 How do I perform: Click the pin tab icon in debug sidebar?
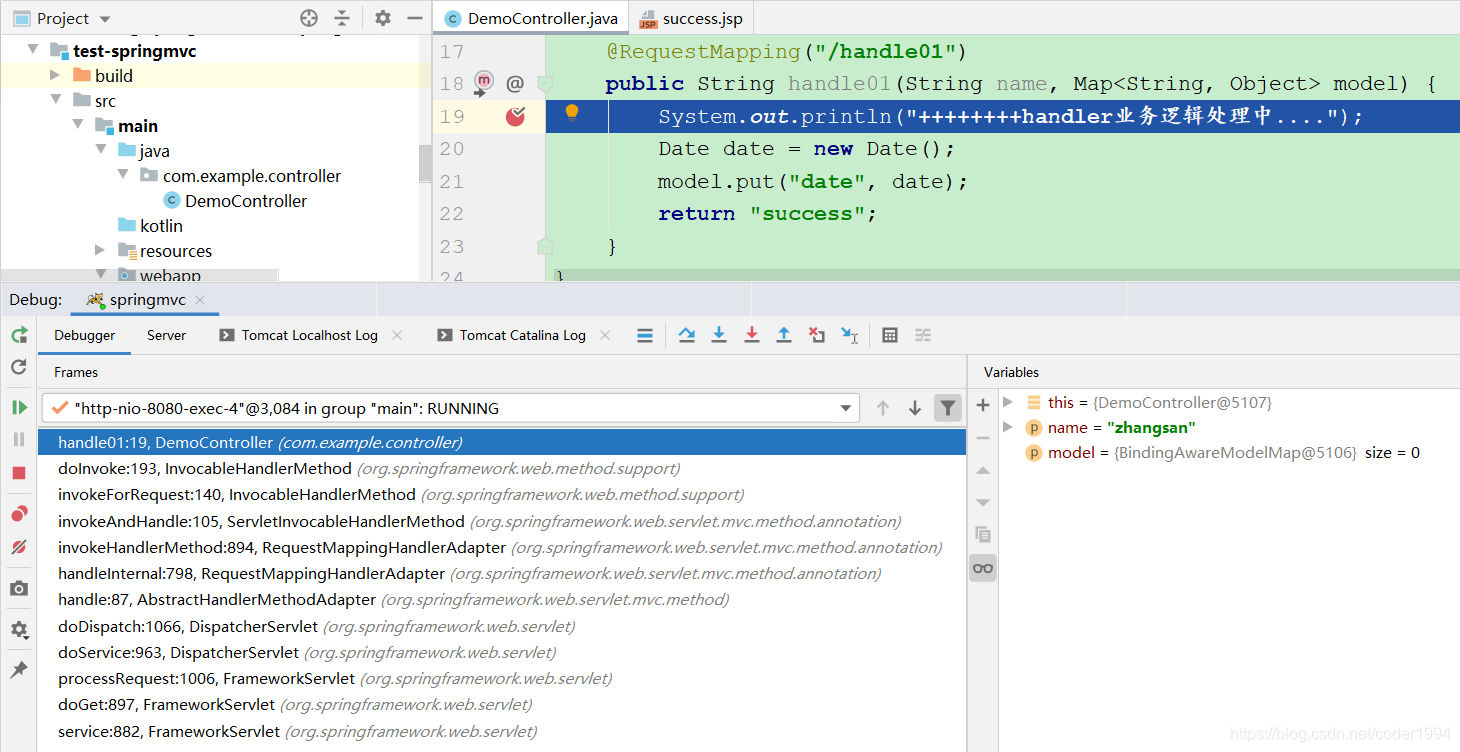[19, 670]
